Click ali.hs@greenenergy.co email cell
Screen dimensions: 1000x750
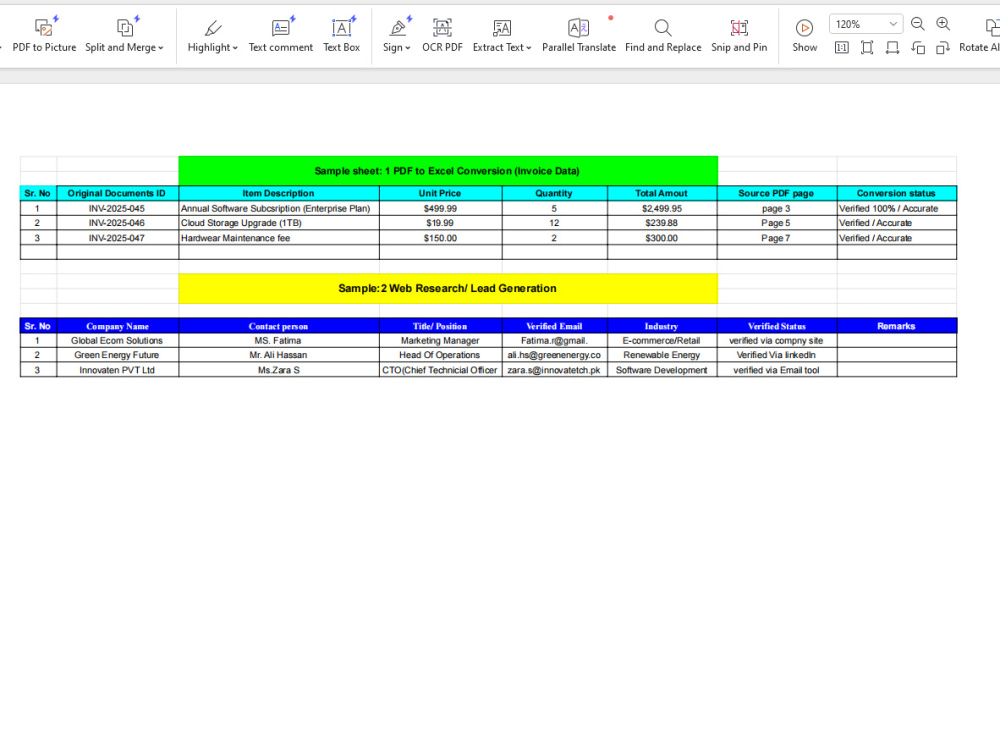pos(554,355)
